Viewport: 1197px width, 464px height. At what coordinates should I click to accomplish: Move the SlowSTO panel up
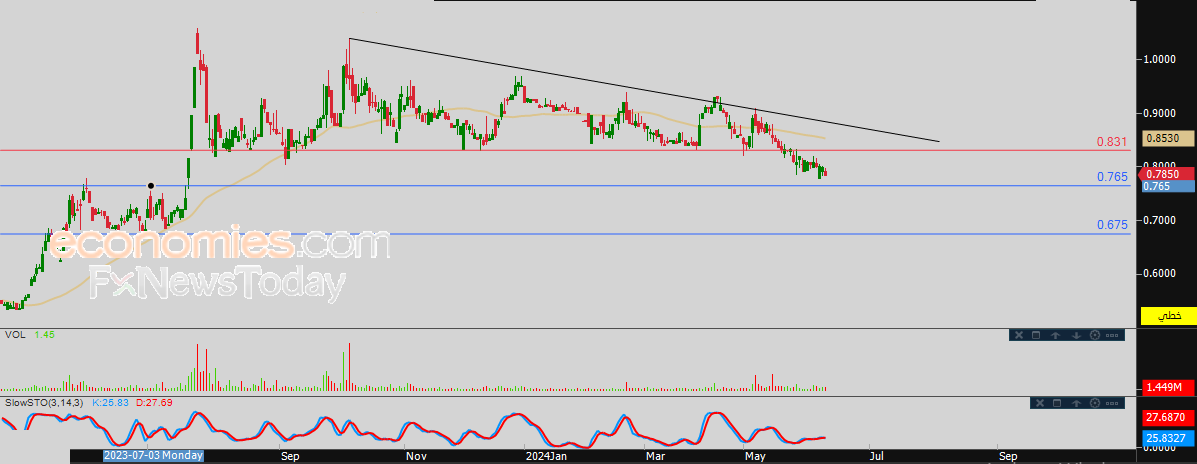click(1076, 403)
